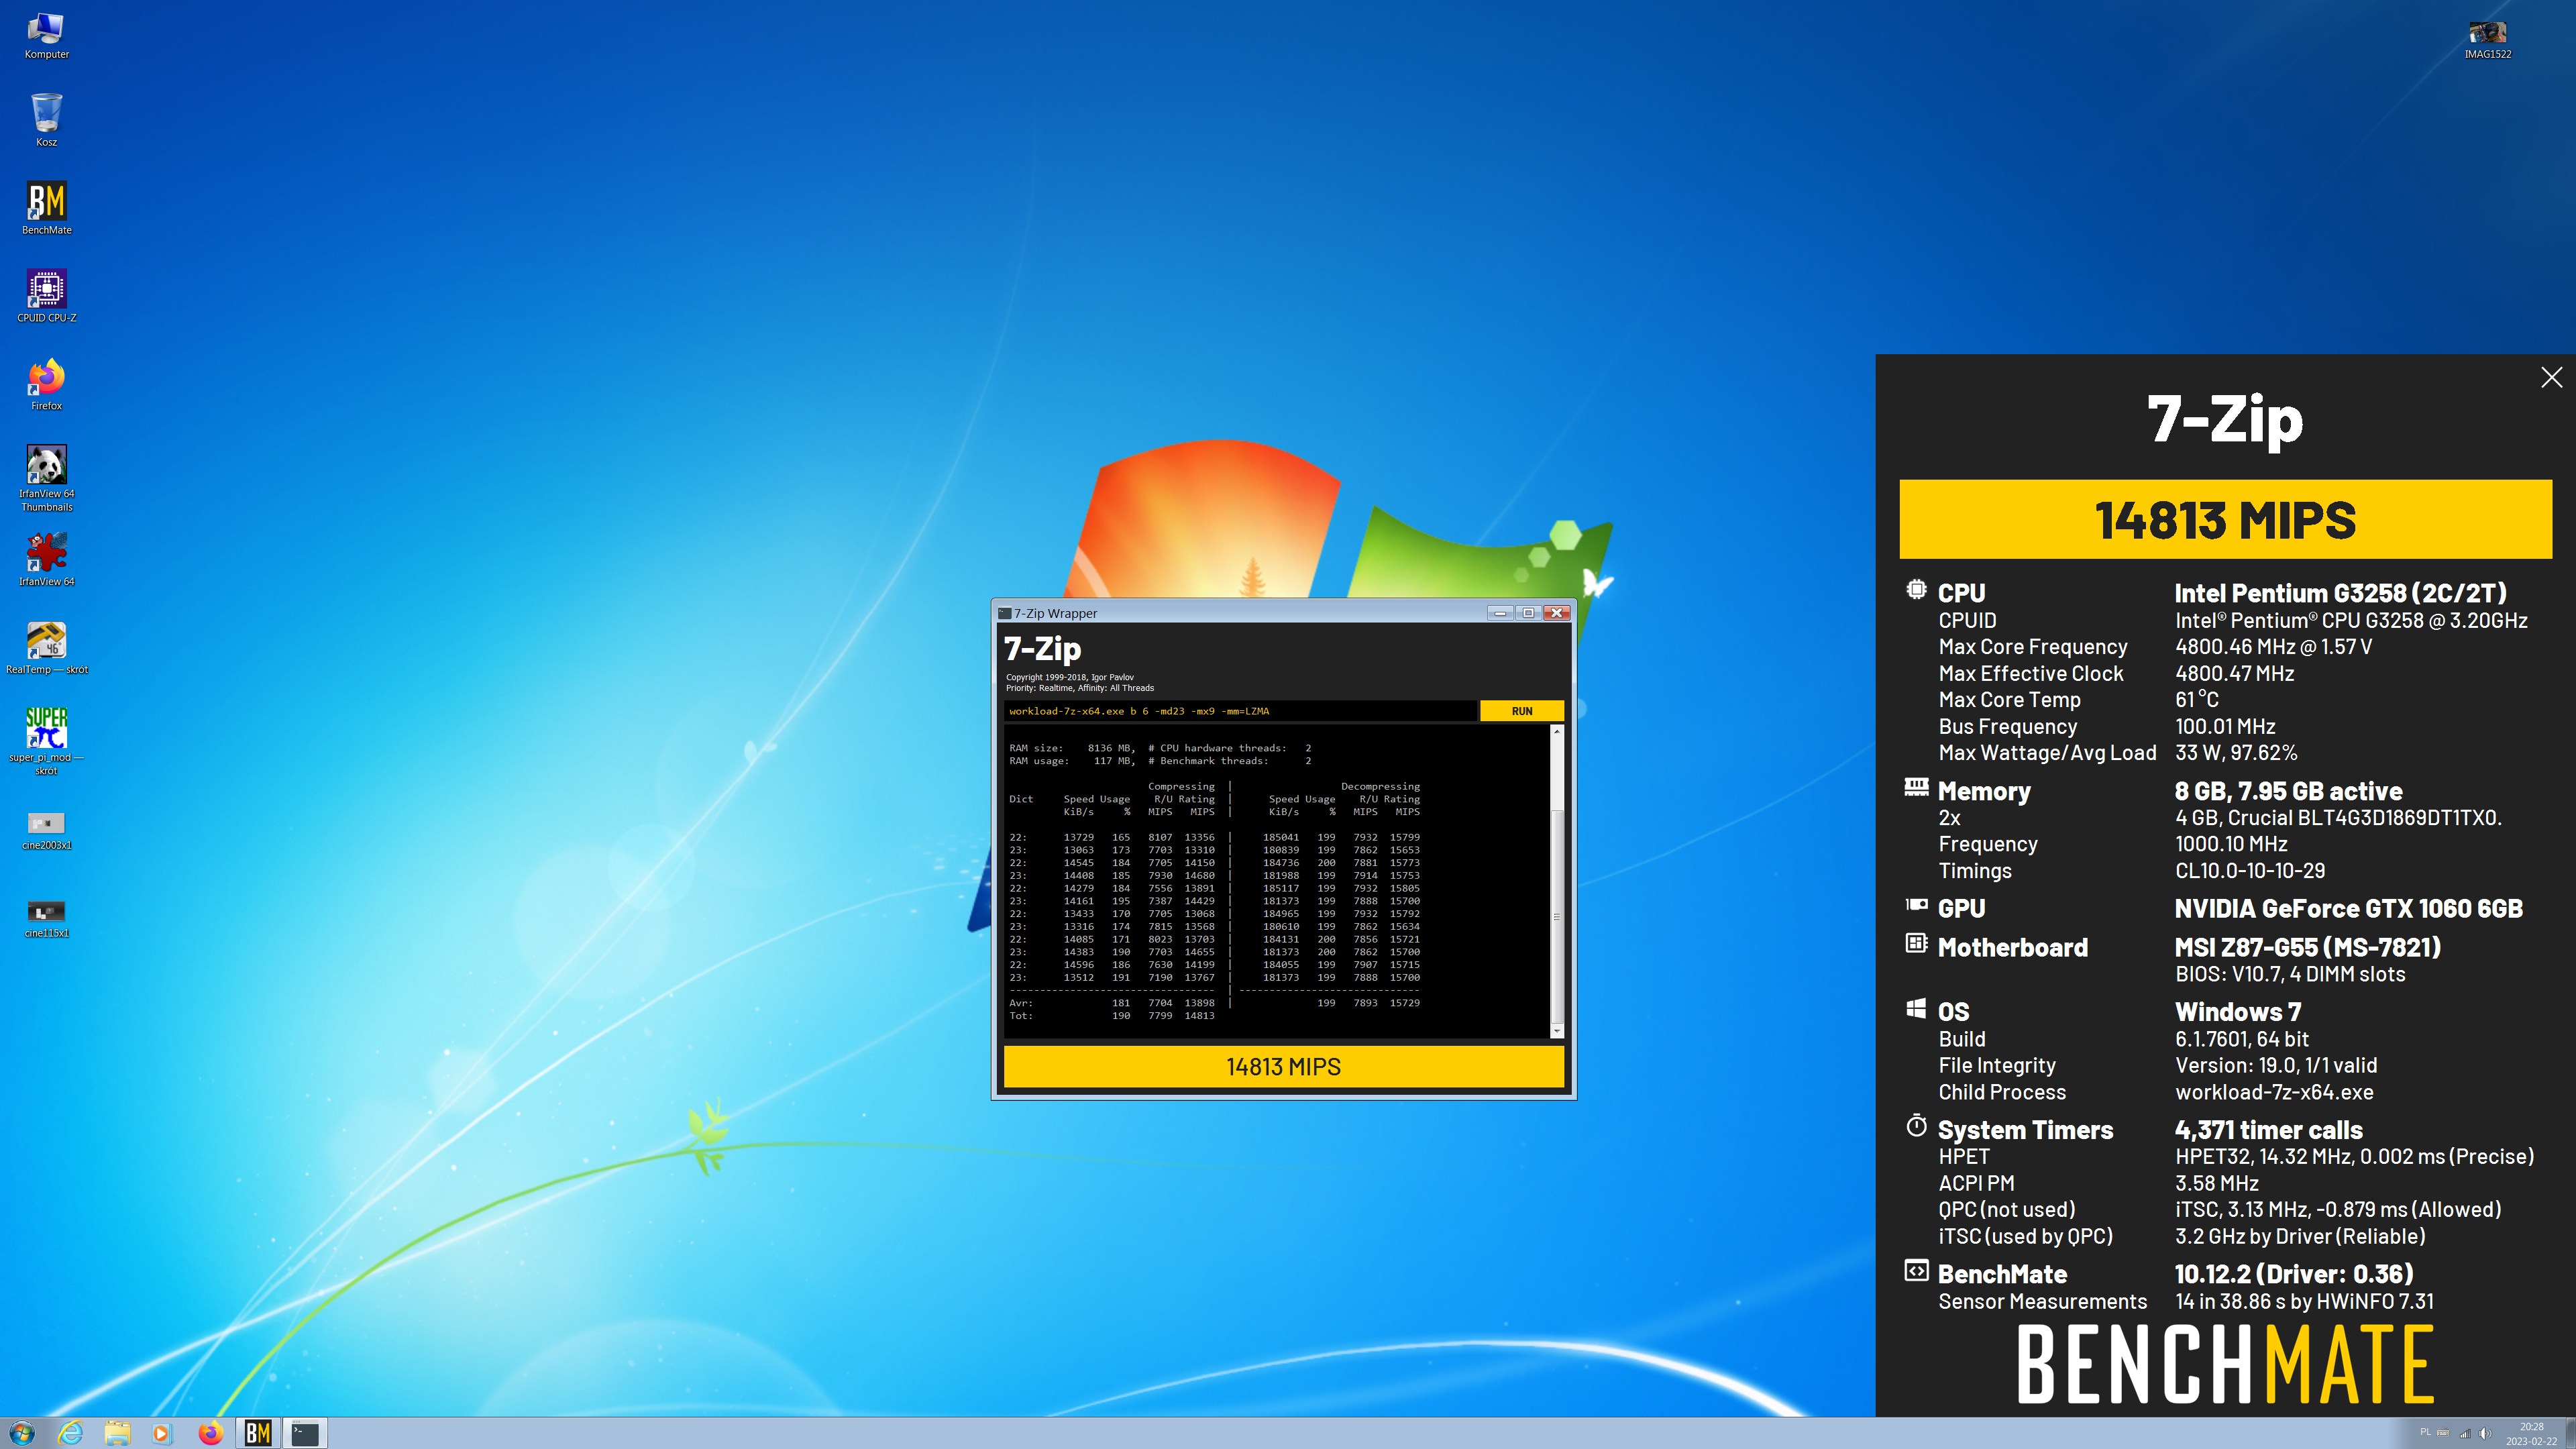Open the Komputer desktop icon
Image resolution: width=2576 pixels, height=1449 pixels.
click(46, 36)
